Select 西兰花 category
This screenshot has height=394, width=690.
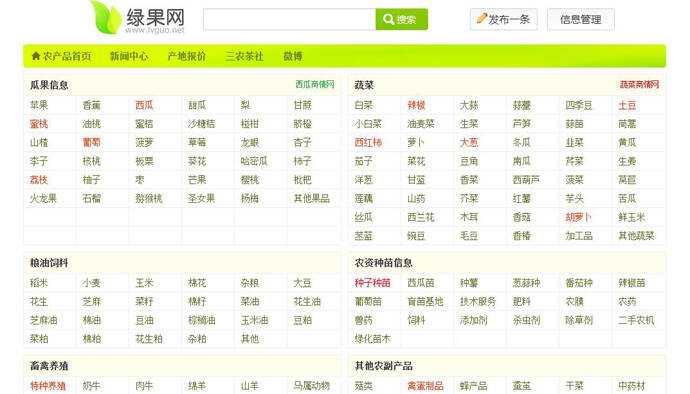tap(421, 217)
